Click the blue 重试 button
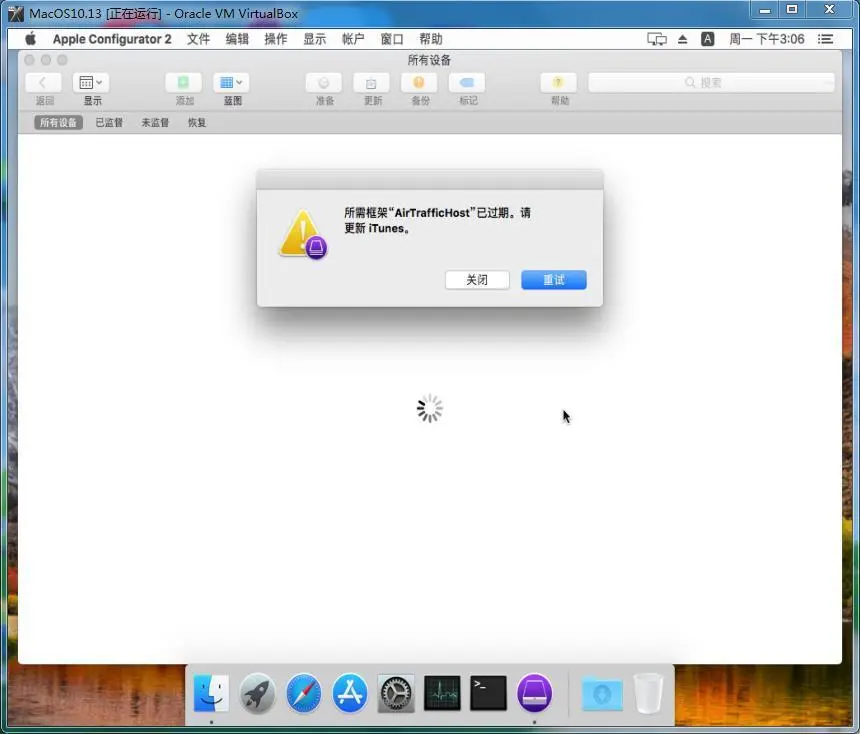Screen dimensions: 860x734 pyautogui.click(x=554, y=280)
